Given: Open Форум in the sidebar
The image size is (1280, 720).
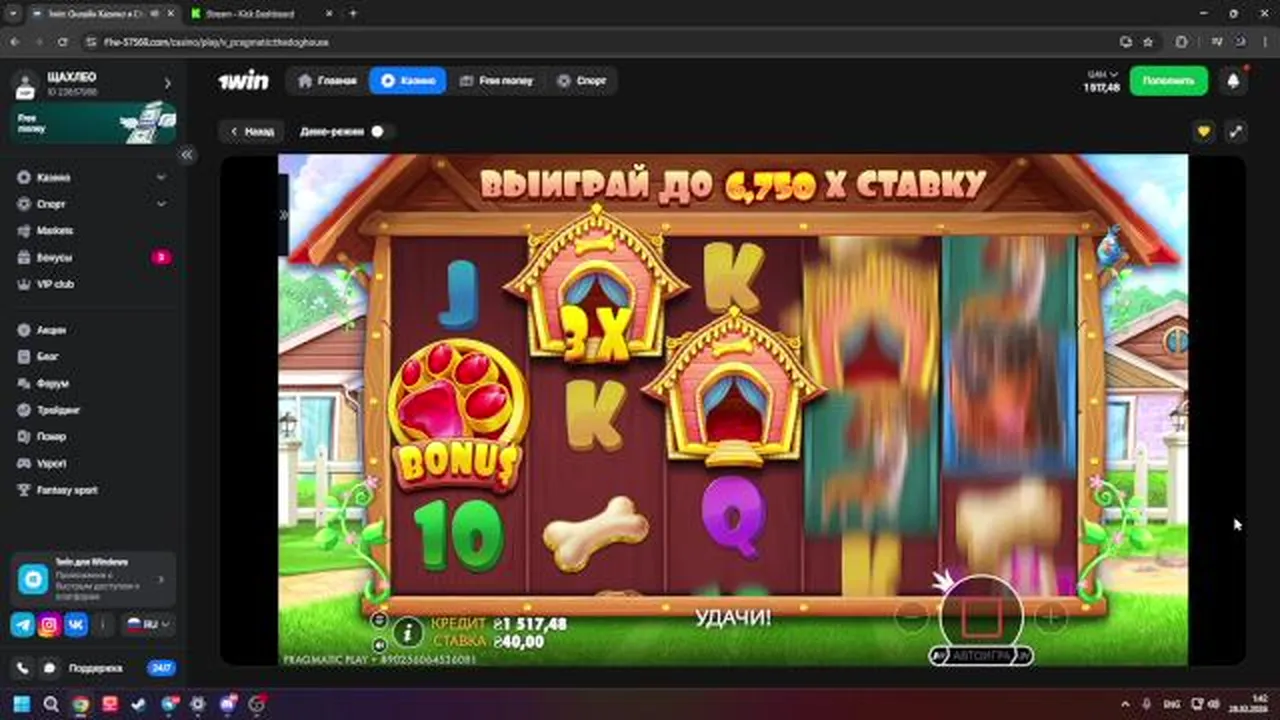Looking at the screenshot, I should click(93, 383).
